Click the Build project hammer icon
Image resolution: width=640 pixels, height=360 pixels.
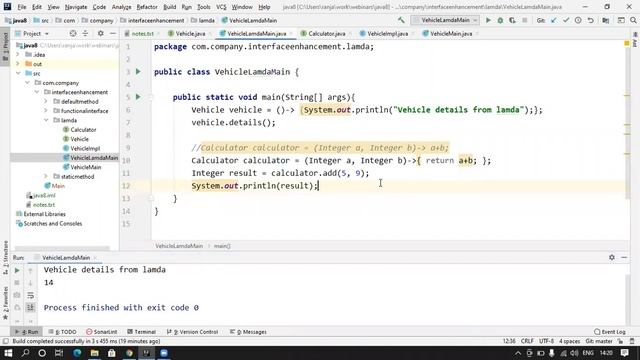tap(401, 20)
